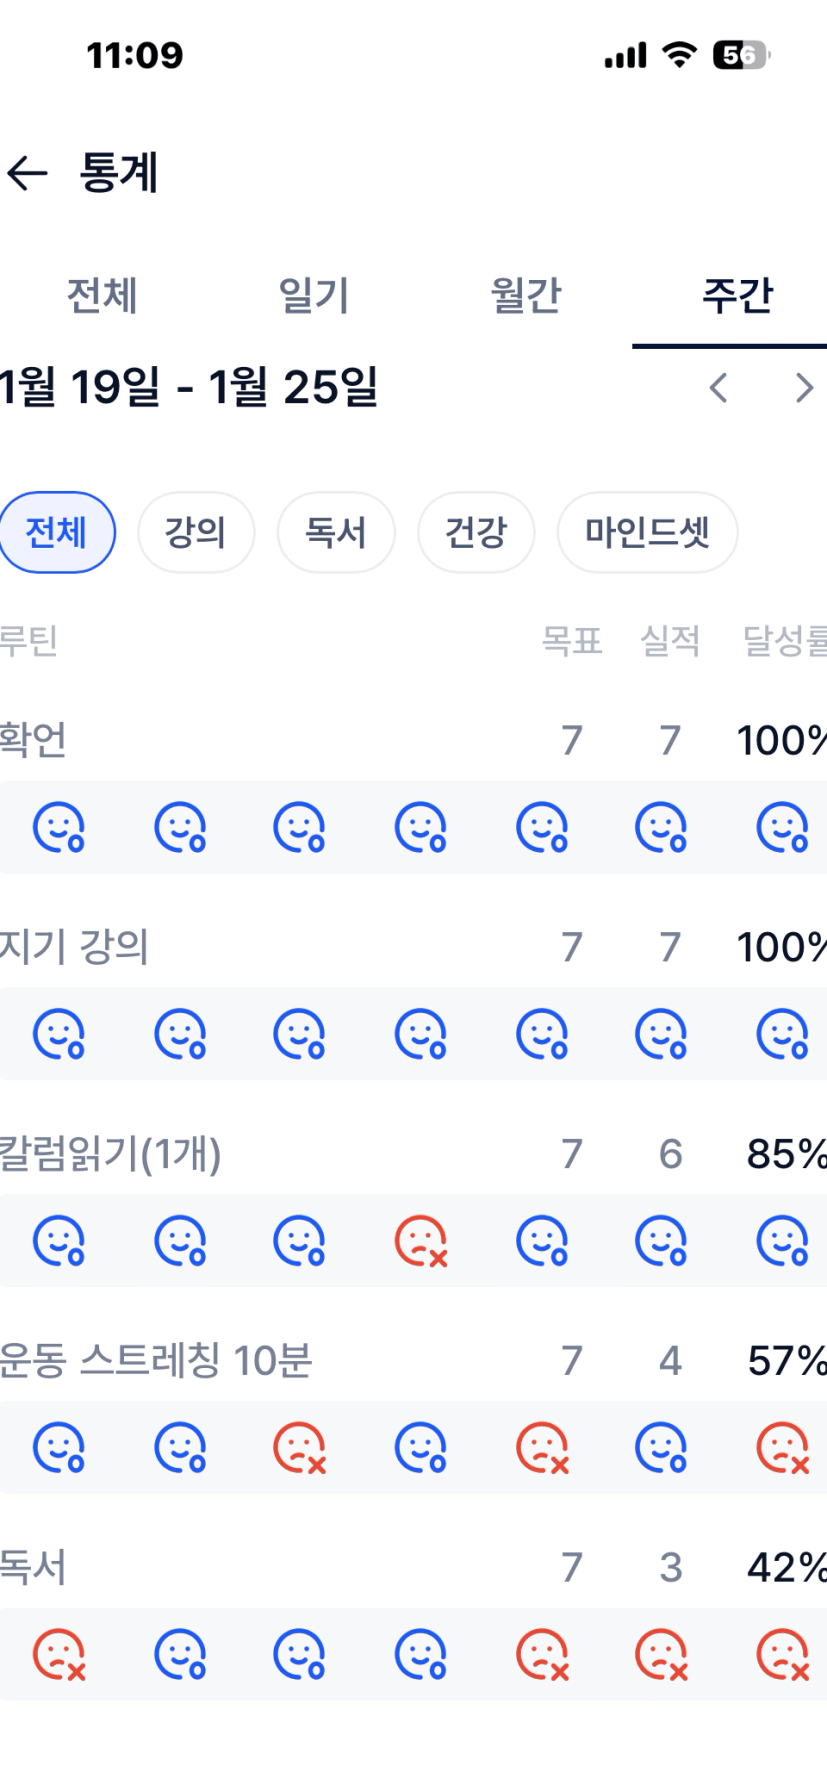This screenshot has height=1791, width=827.
Task: Open the 운동 스트레칭 10분 routine
Action: [x=156, y=1361]
